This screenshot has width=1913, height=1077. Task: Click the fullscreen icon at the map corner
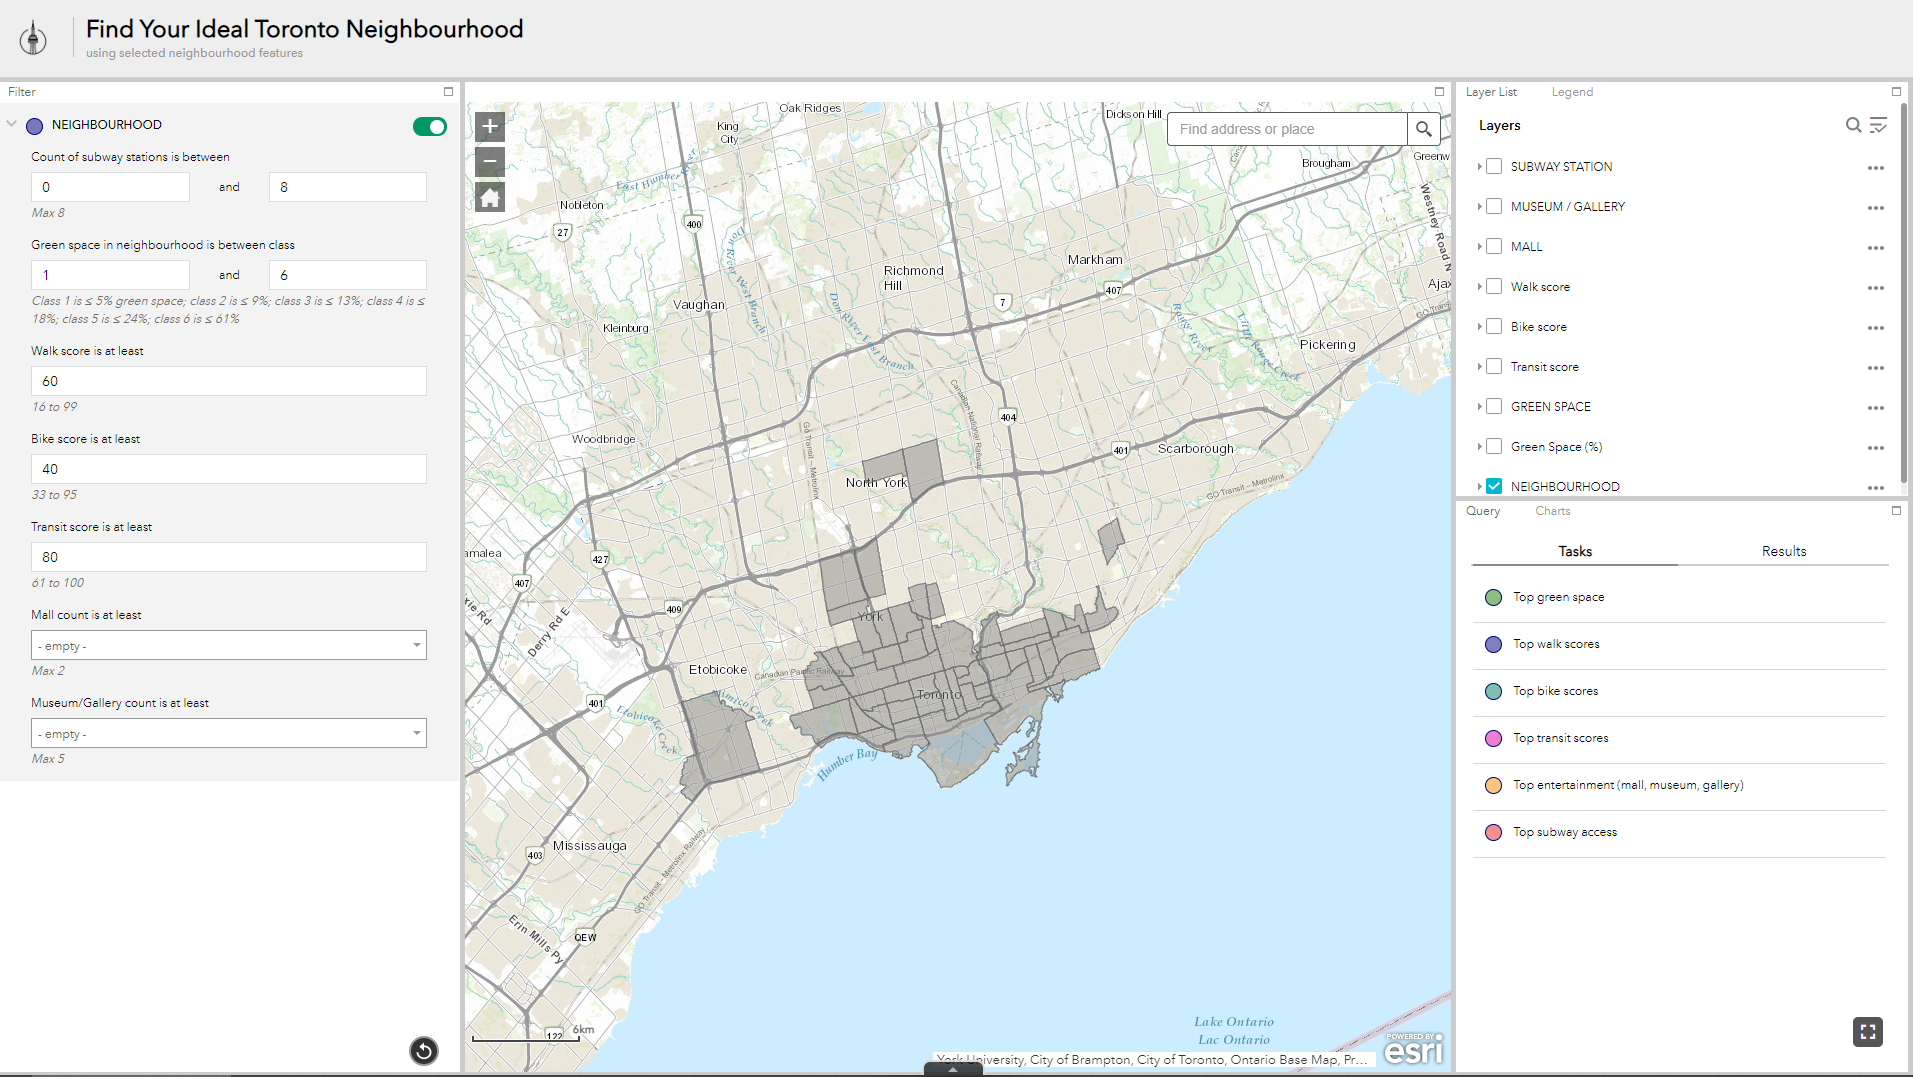pyautogui.click(x=1868, y=1031)
